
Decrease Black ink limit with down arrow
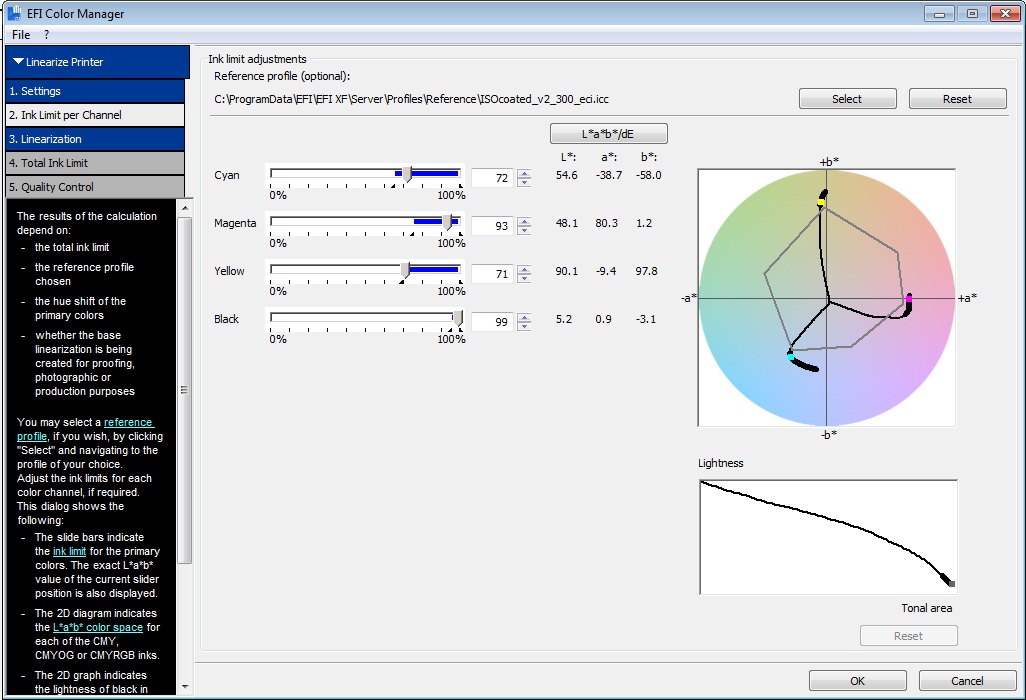[524, 326]
